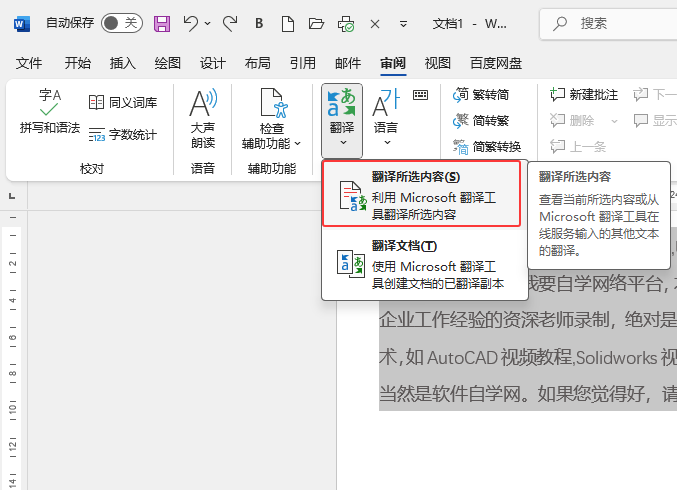This screenshot has width=677, height=490.
Task: Switch to the 布局 tab
Action: click(x=258, y=63)
